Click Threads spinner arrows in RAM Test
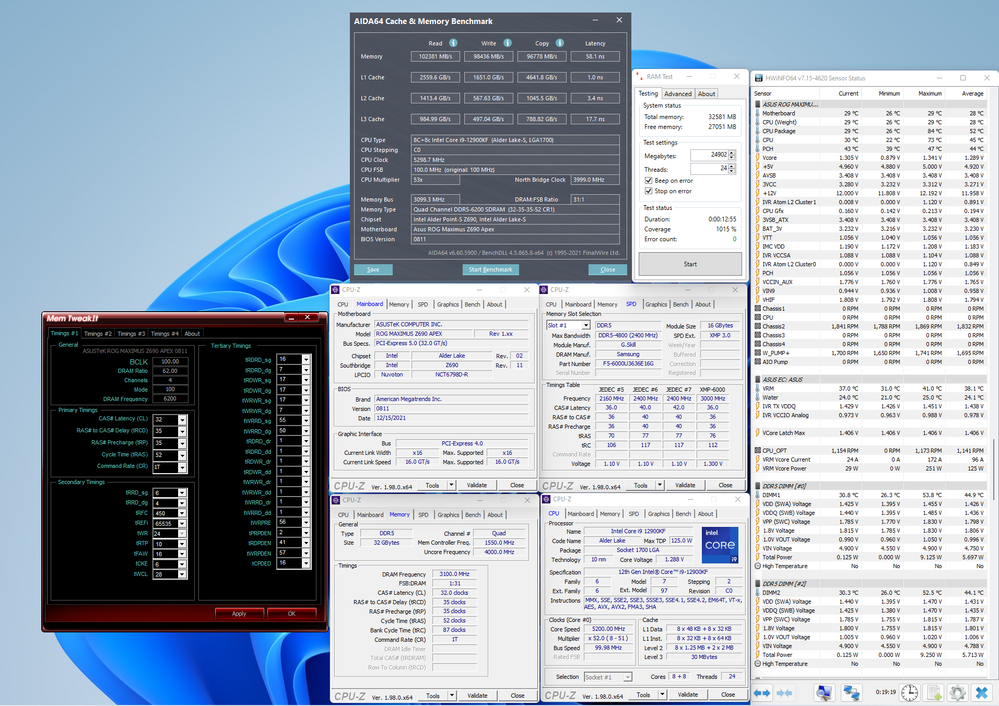The width and height of the screenshot is (999, 706). tap(731, 169)
